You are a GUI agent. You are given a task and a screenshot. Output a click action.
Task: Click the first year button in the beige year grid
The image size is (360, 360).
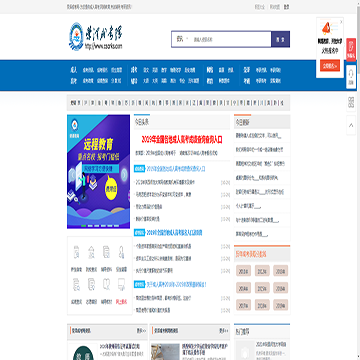tap(243, 271)
